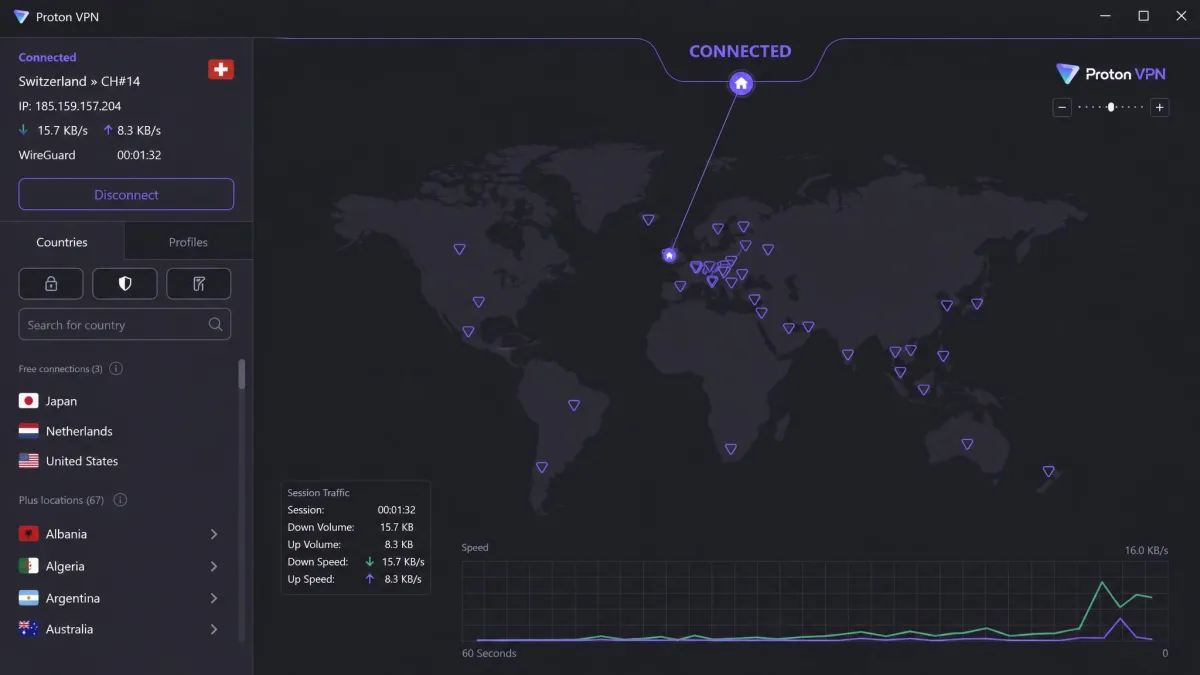Click the United States flag icon
This screenshot has height=675, width=1200.
click(29, 461)
